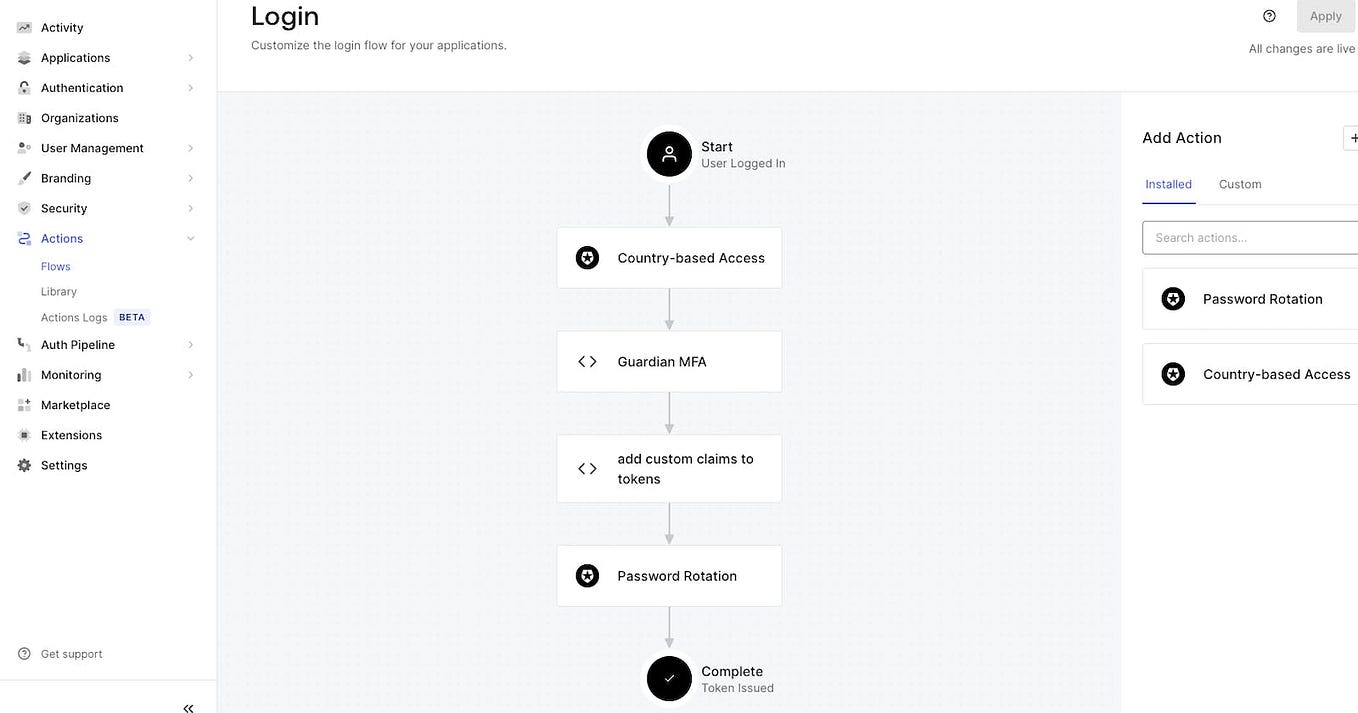Click the Start node user icon
1358x713 pixels.
pos(667,152)
